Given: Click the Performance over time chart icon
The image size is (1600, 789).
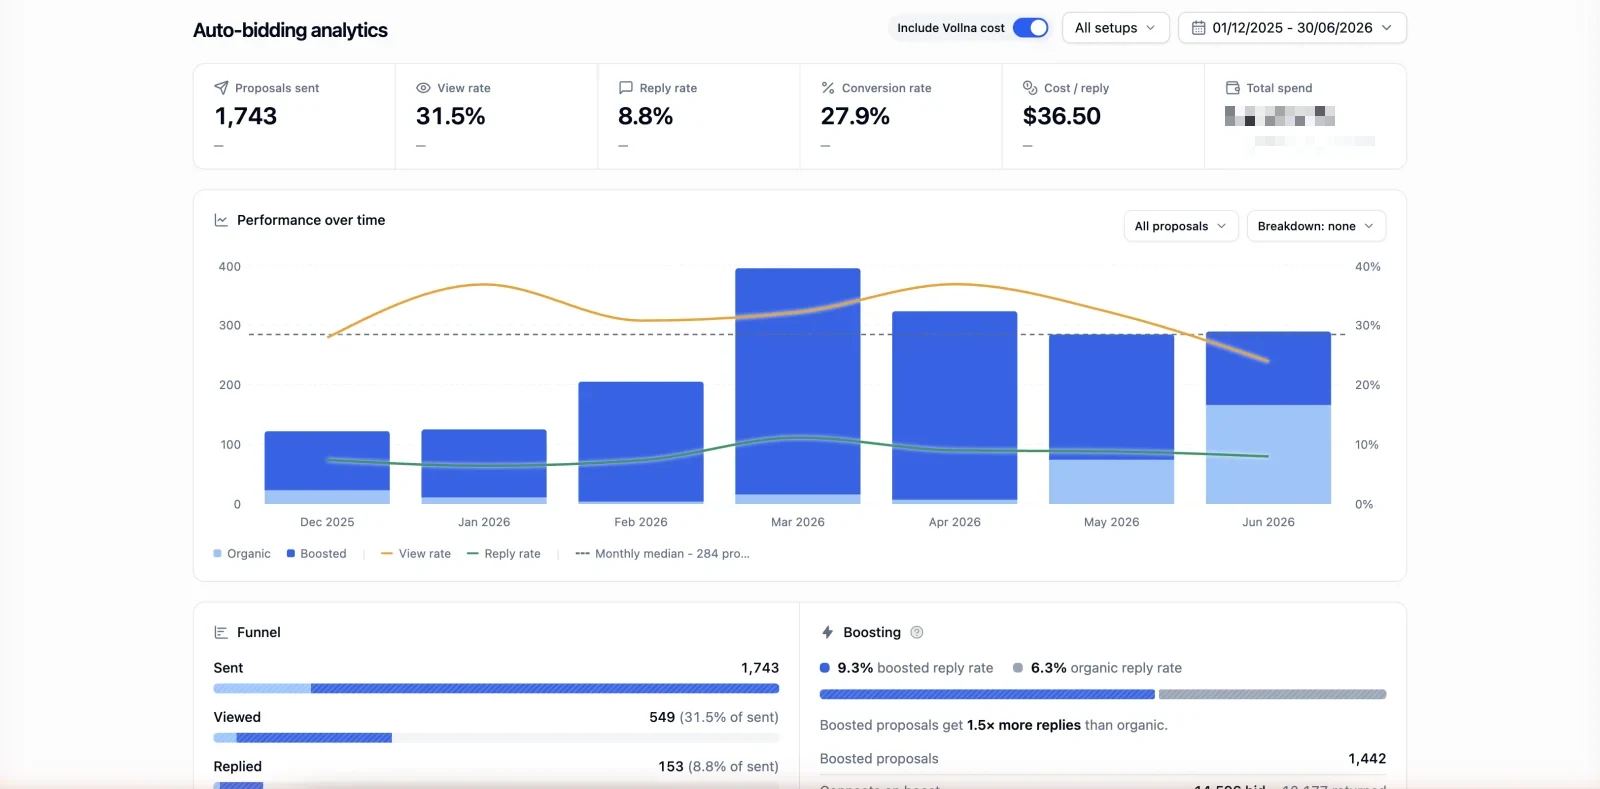Looking at the screenshot, I should click(221, 220).
